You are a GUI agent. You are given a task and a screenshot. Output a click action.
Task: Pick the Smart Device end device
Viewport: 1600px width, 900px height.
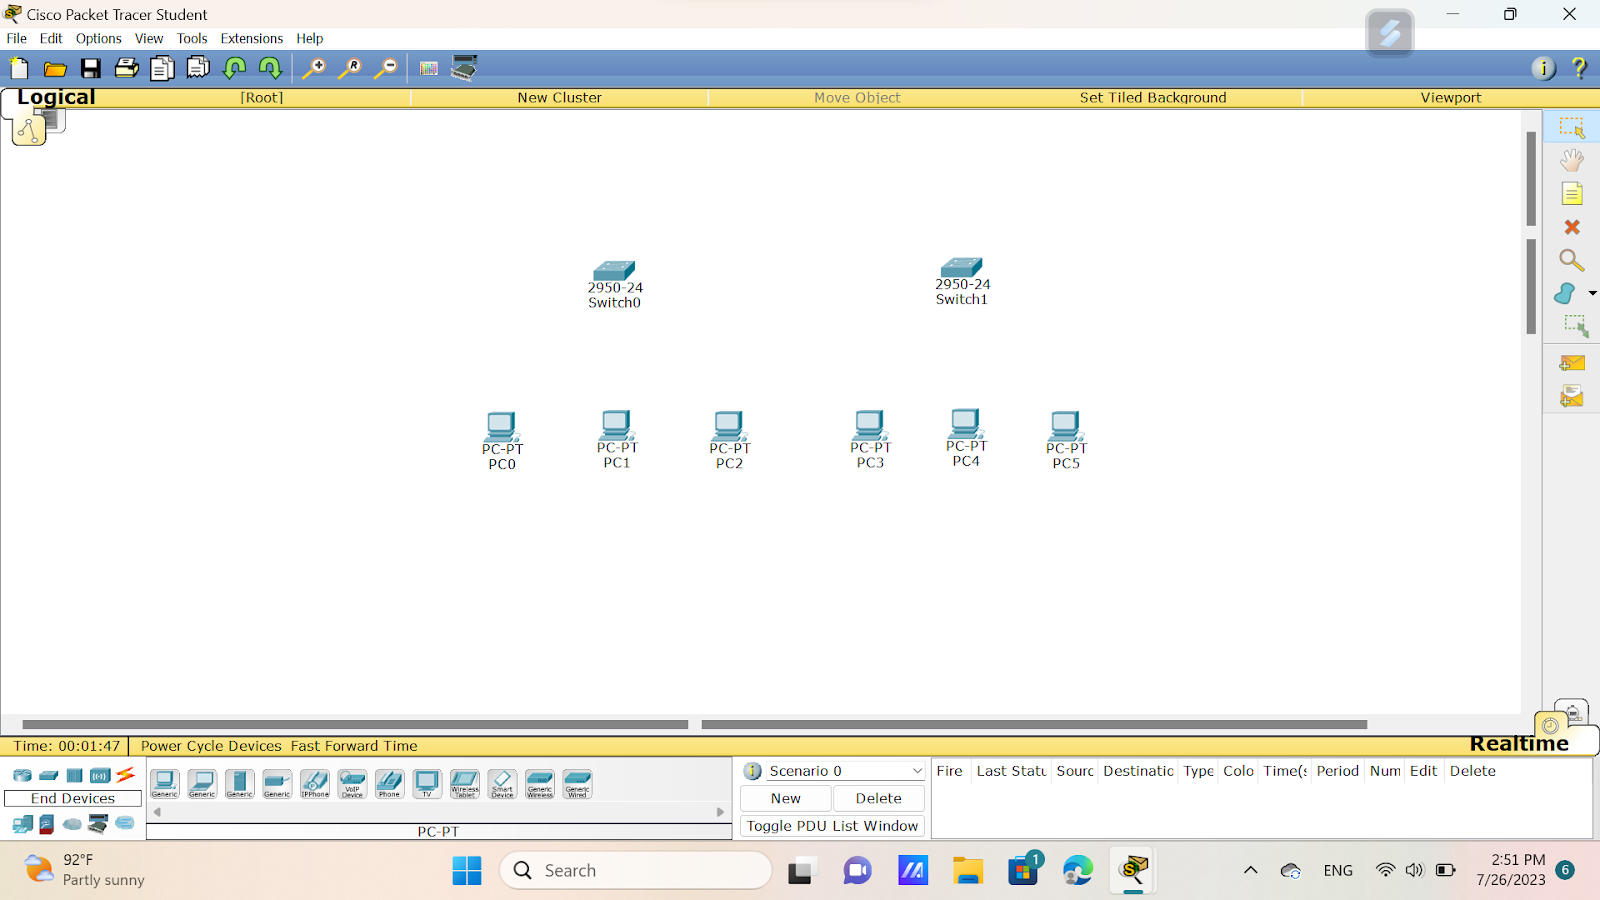(502, 783)
